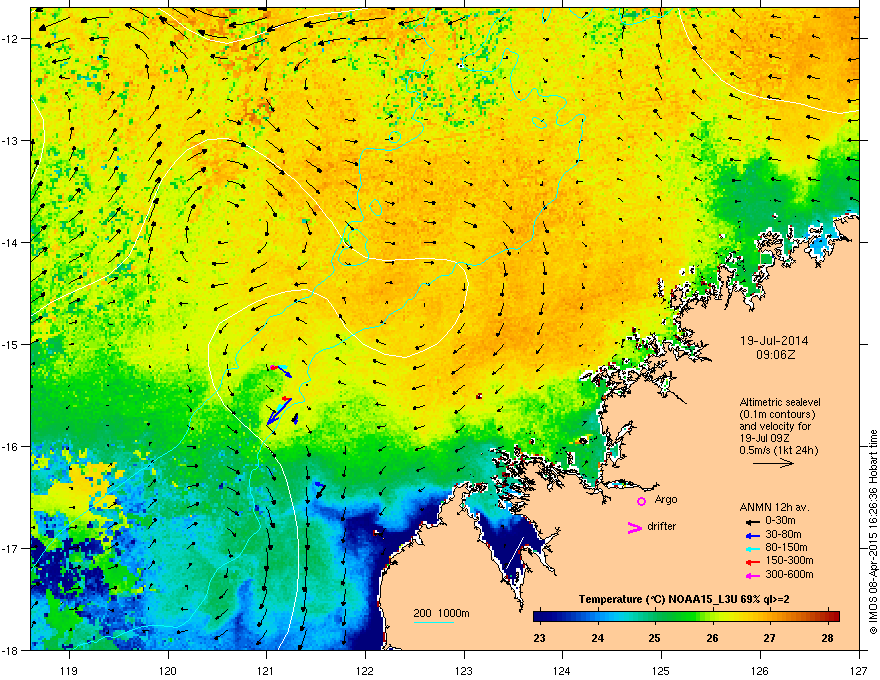Click the 'Altimetric sealevel' caption
Screen dimensions: 880x680
pyautogui.click(x=780, y=402)
